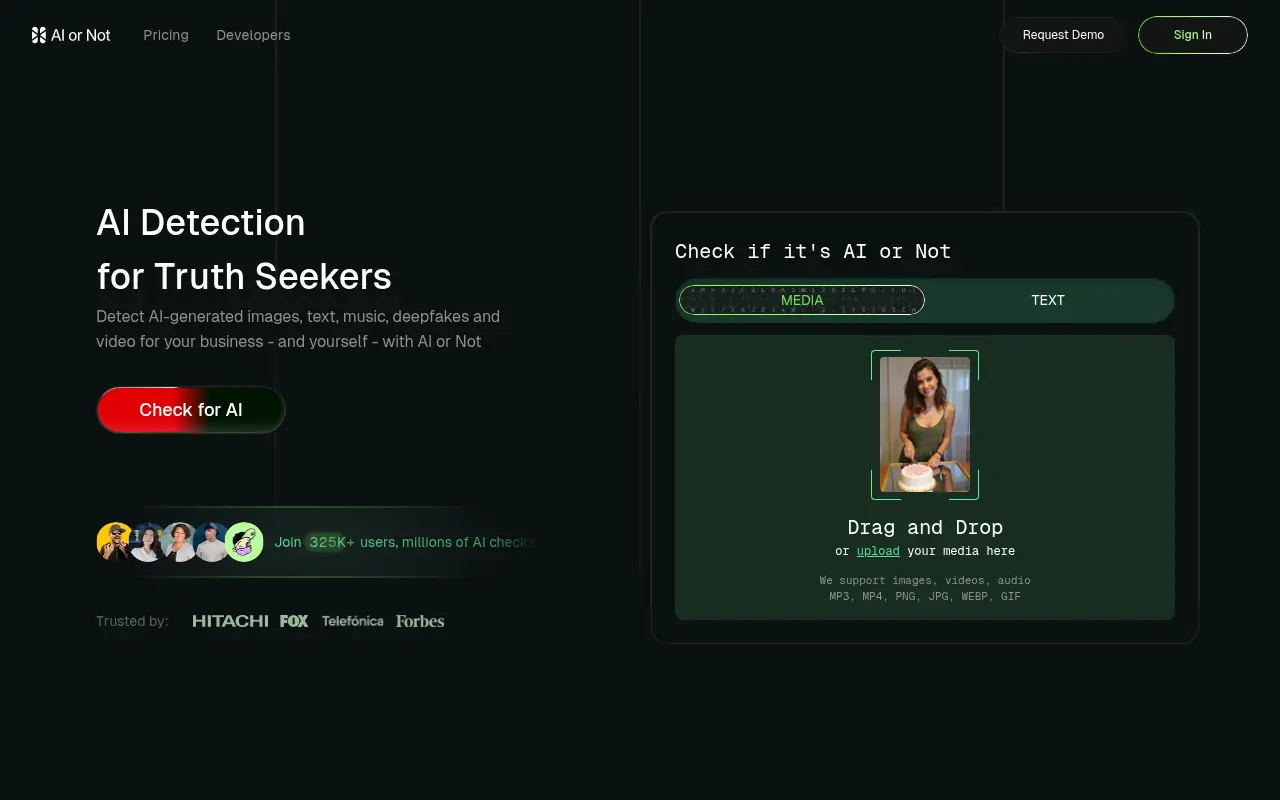This screenshot has height=800, width=1280.
Task: Click the FOX logo
Action: coord(294,620)
